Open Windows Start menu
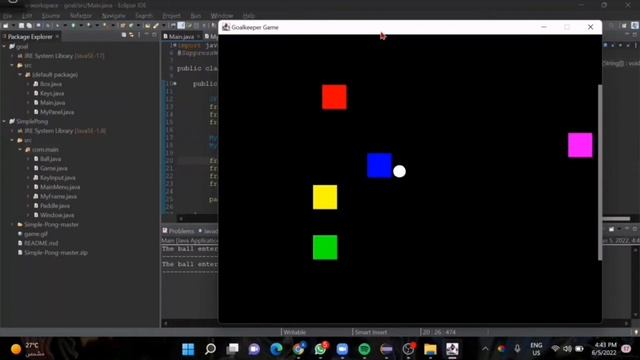The height and width of the screenshot is (360, 640). click(x=188, y=349)
